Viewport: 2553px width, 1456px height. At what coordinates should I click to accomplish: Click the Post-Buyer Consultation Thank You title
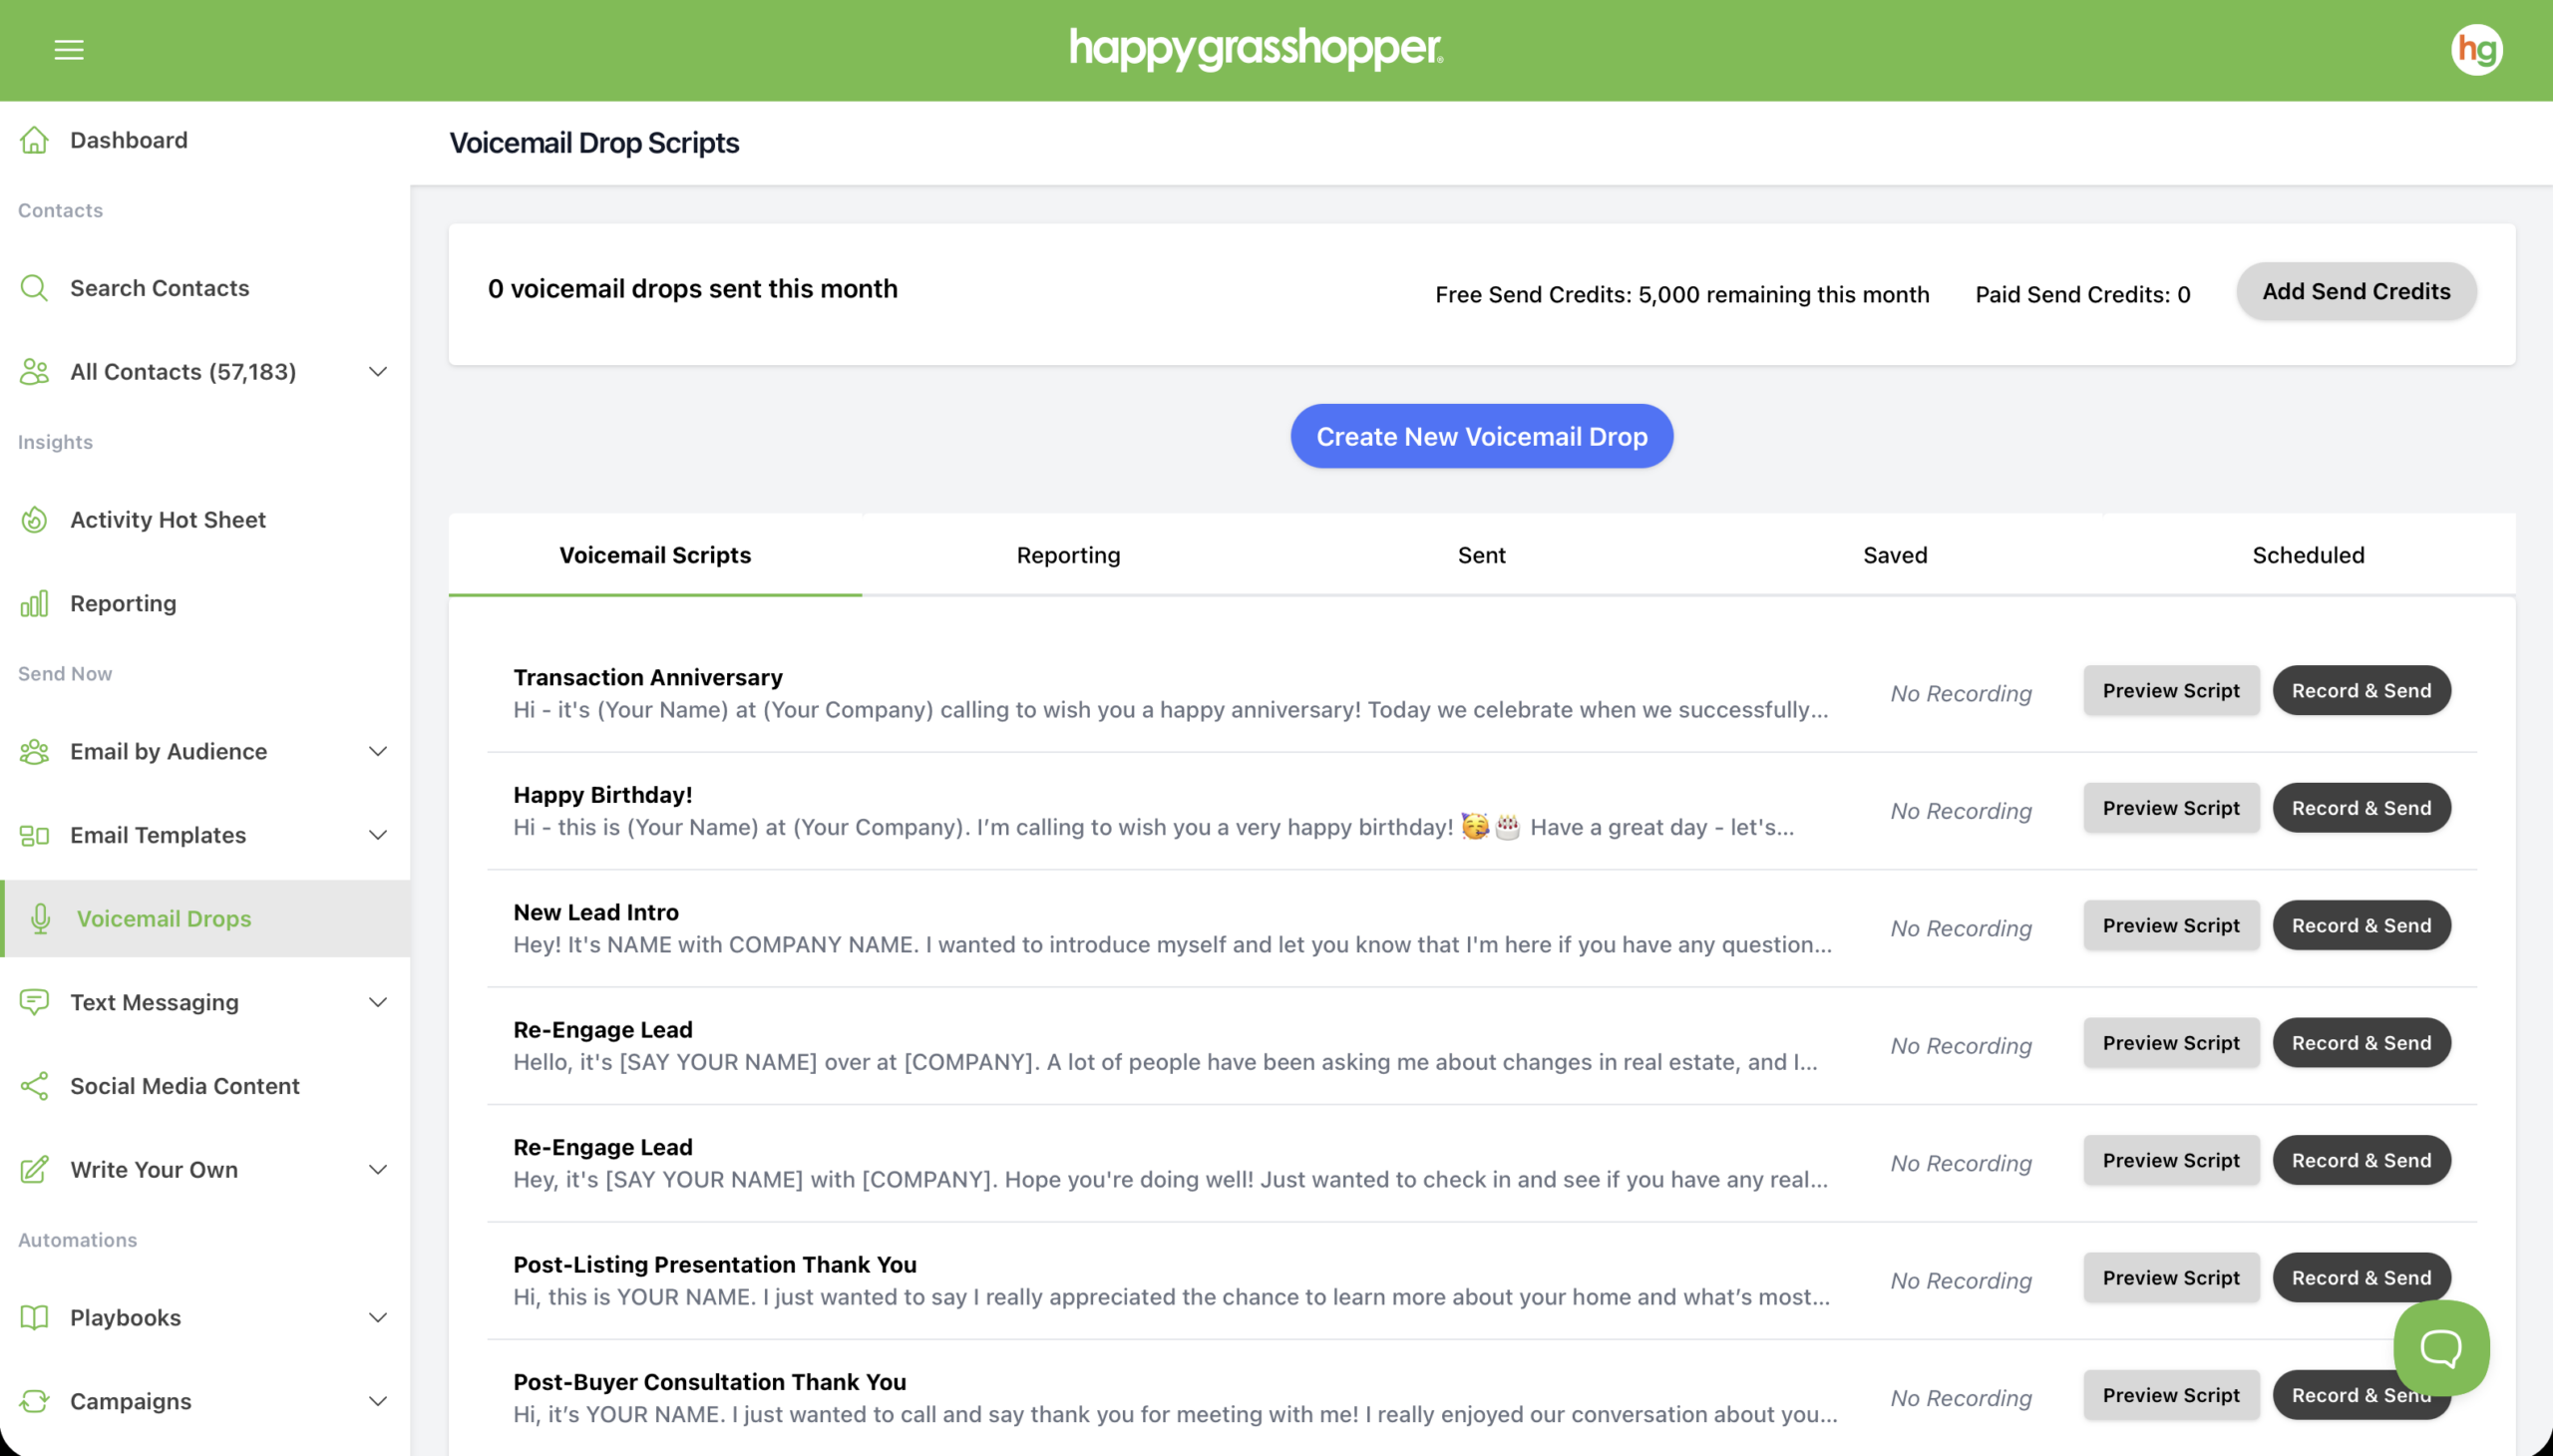(x=710, y=1383)
